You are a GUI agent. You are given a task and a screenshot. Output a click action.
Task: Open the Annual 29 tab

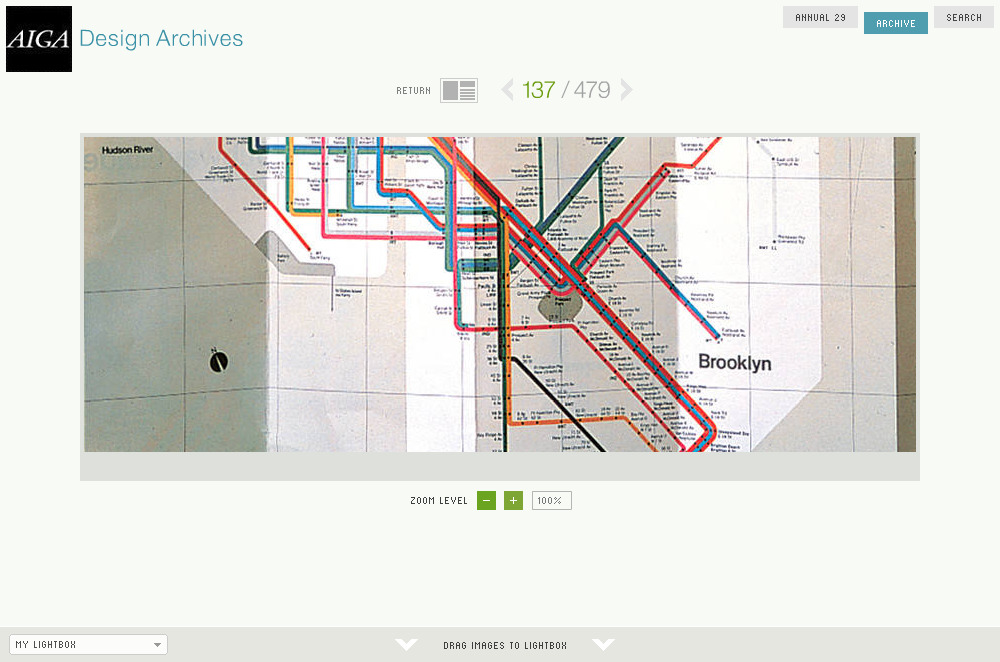820,17
